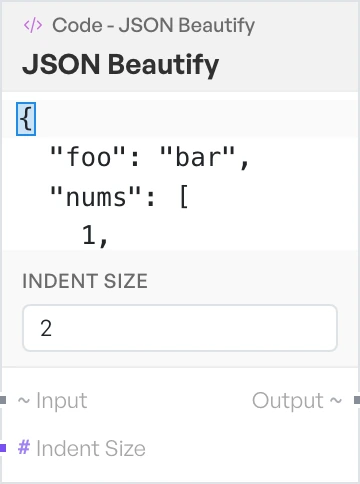Click the '1,' array value line

[x=95, y=236]
